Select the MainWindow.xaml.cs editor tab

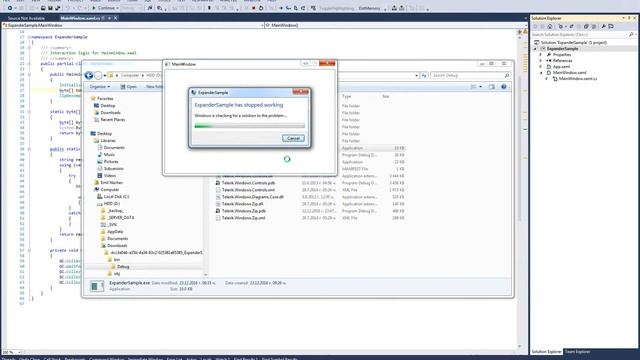pos(80,18)
